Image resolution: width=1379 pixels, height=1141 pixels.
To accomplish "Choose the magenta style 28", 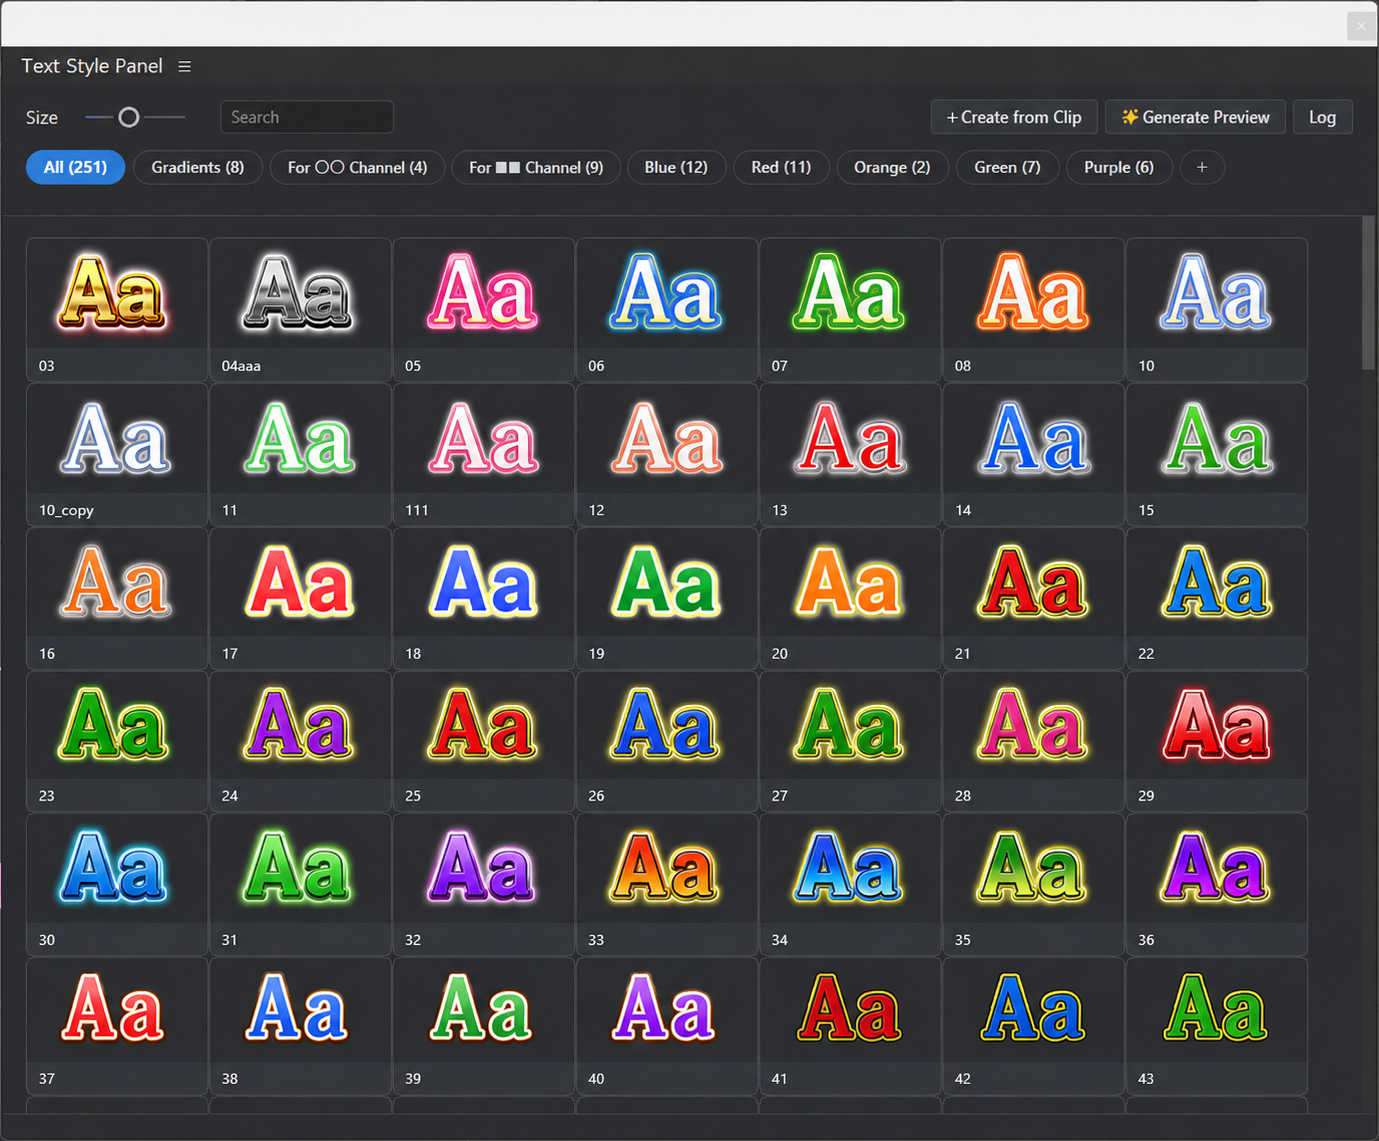I will pyautogui.click(x=1033, y=741).
